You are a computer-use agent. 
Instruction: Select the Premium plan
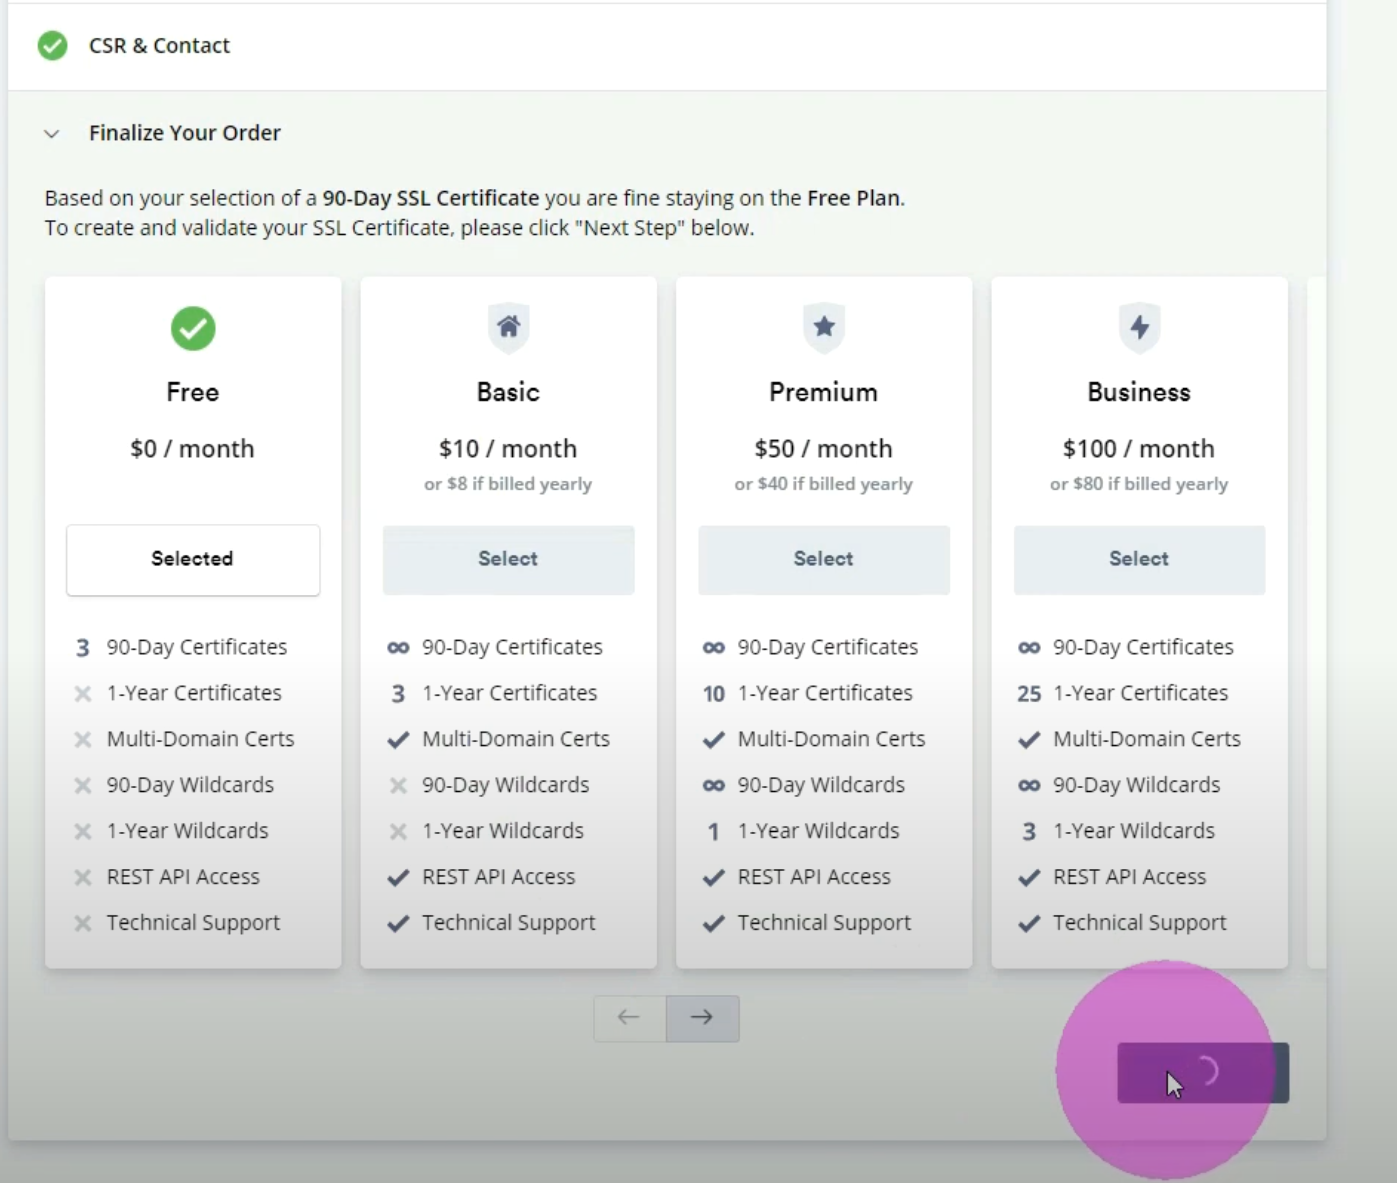click(823, 559)
